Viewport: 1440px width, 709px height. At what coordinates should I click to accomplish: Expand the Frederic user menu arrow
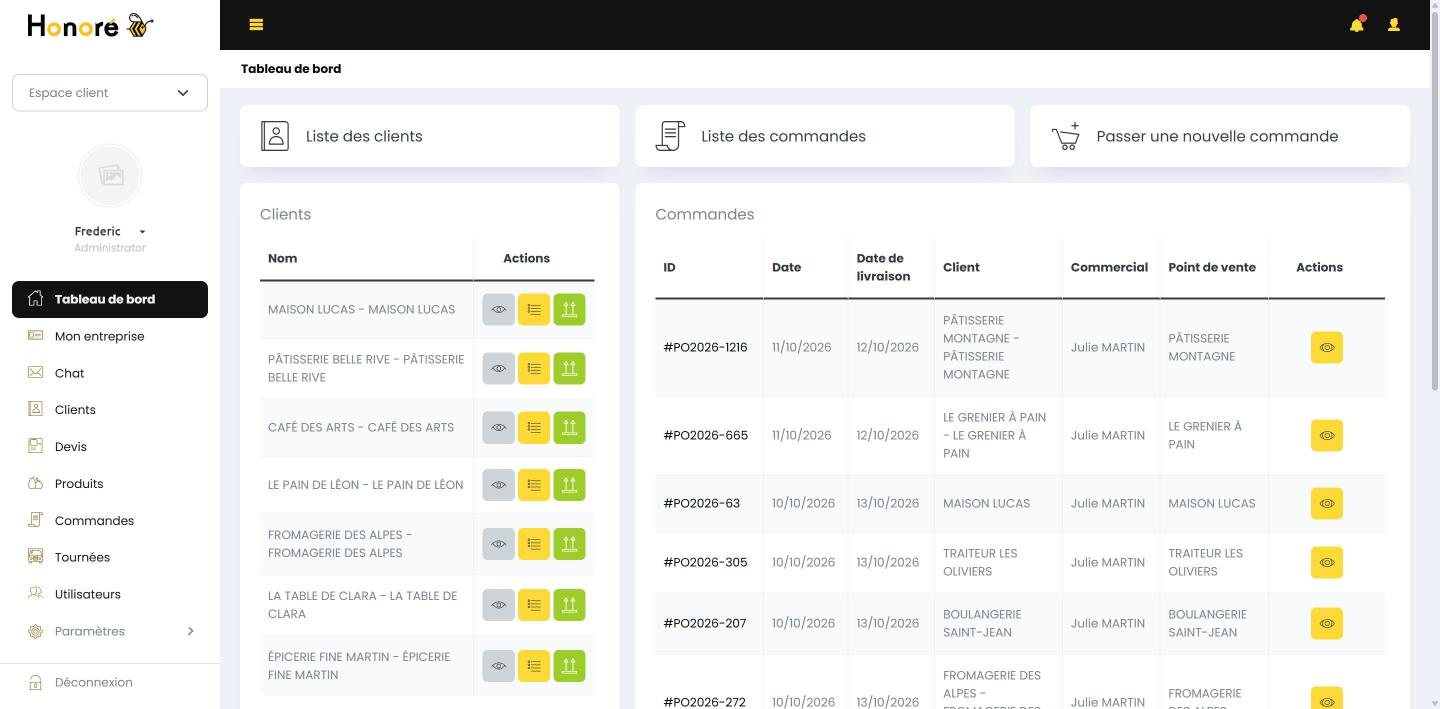click(142, 232)
